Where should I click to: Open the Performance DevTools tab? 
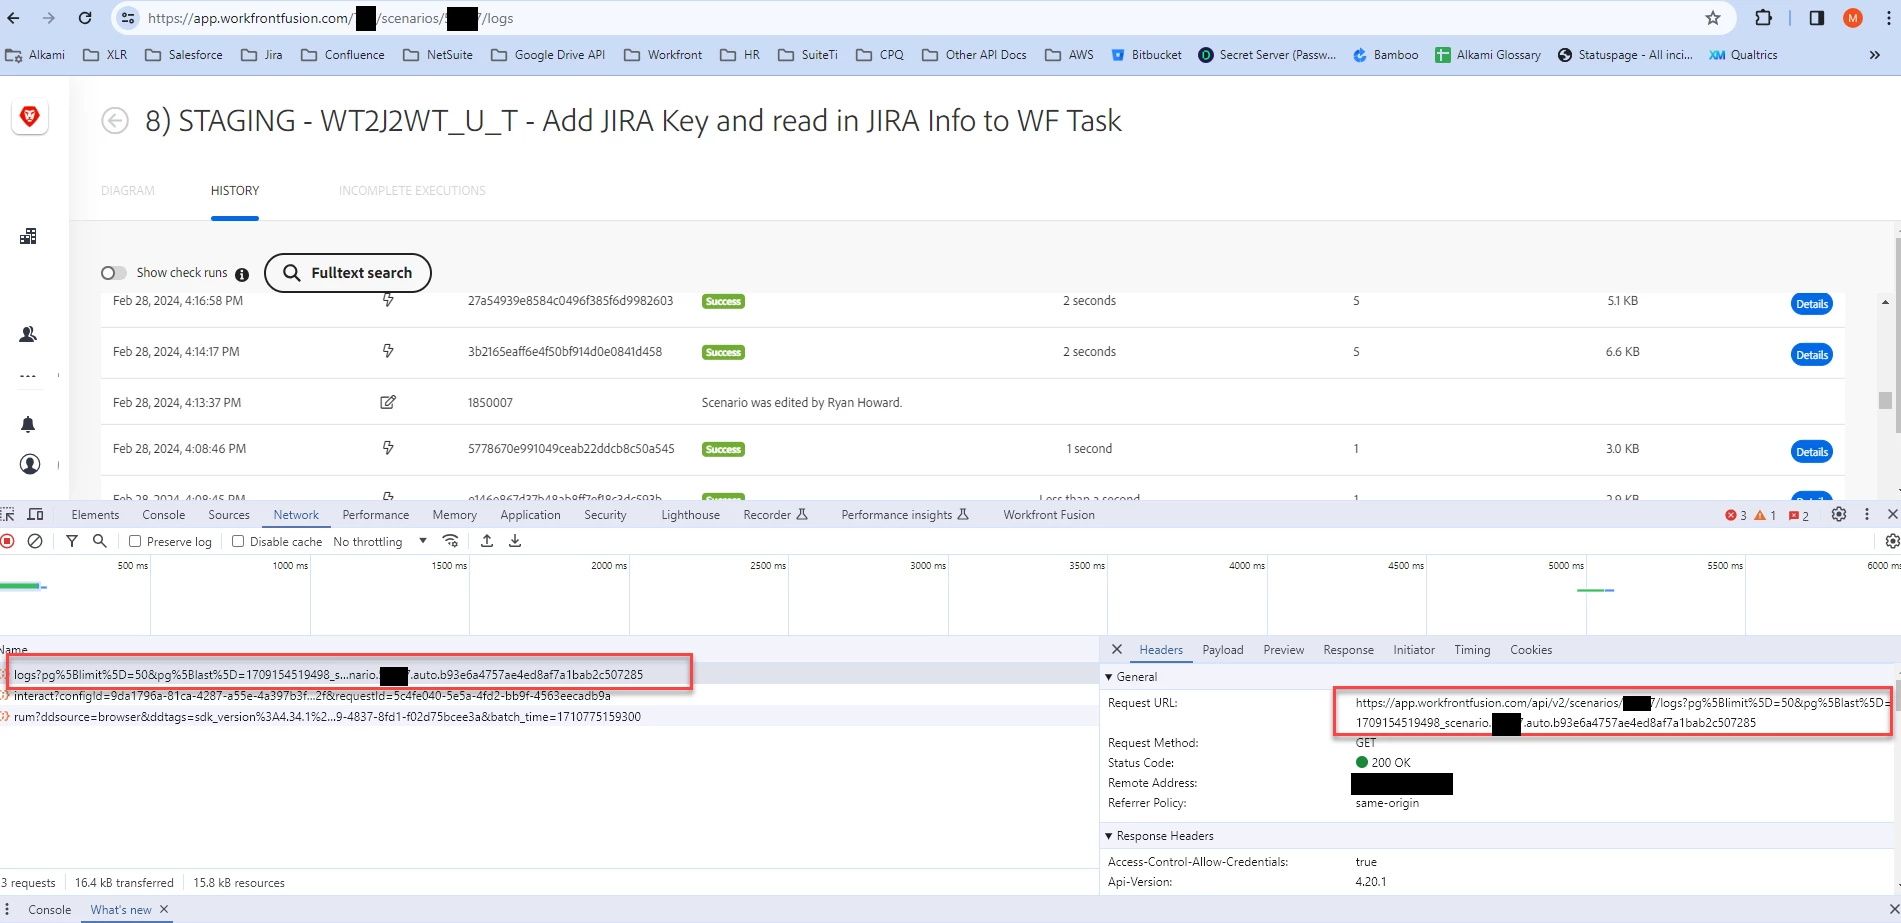[376, 515]
